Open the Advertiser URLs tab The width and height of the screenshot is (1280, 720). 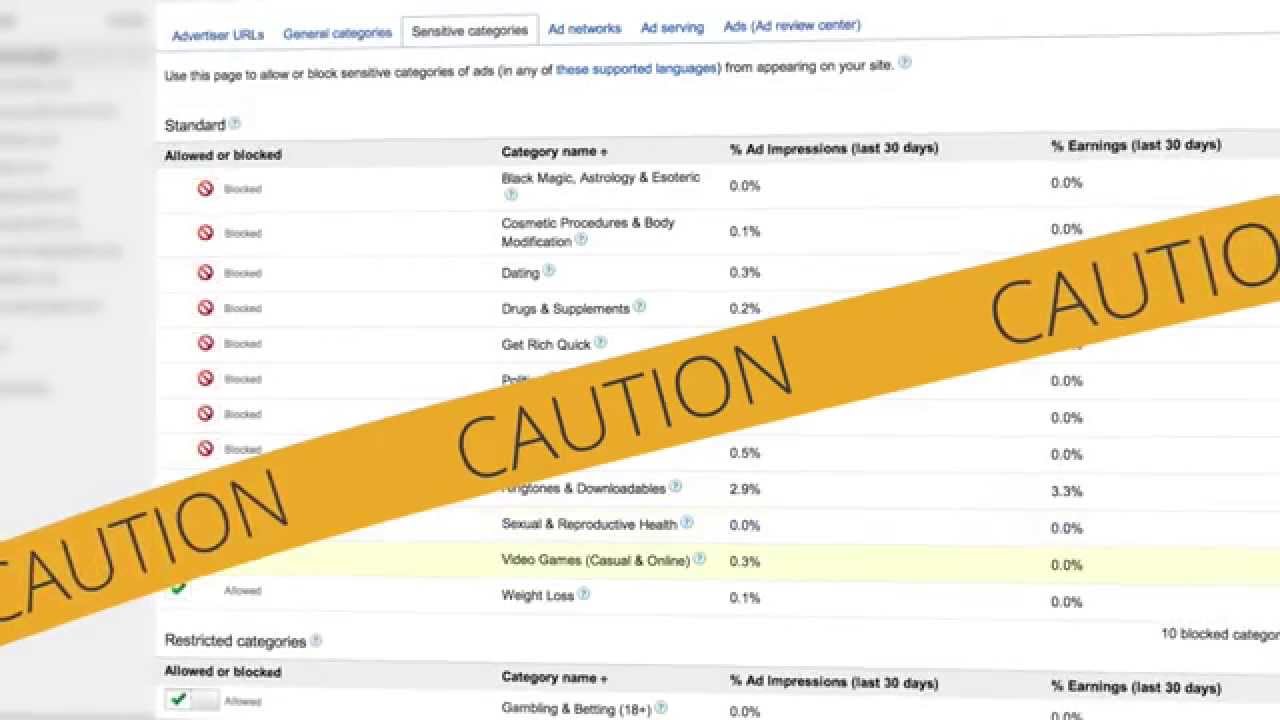point(218,35)
